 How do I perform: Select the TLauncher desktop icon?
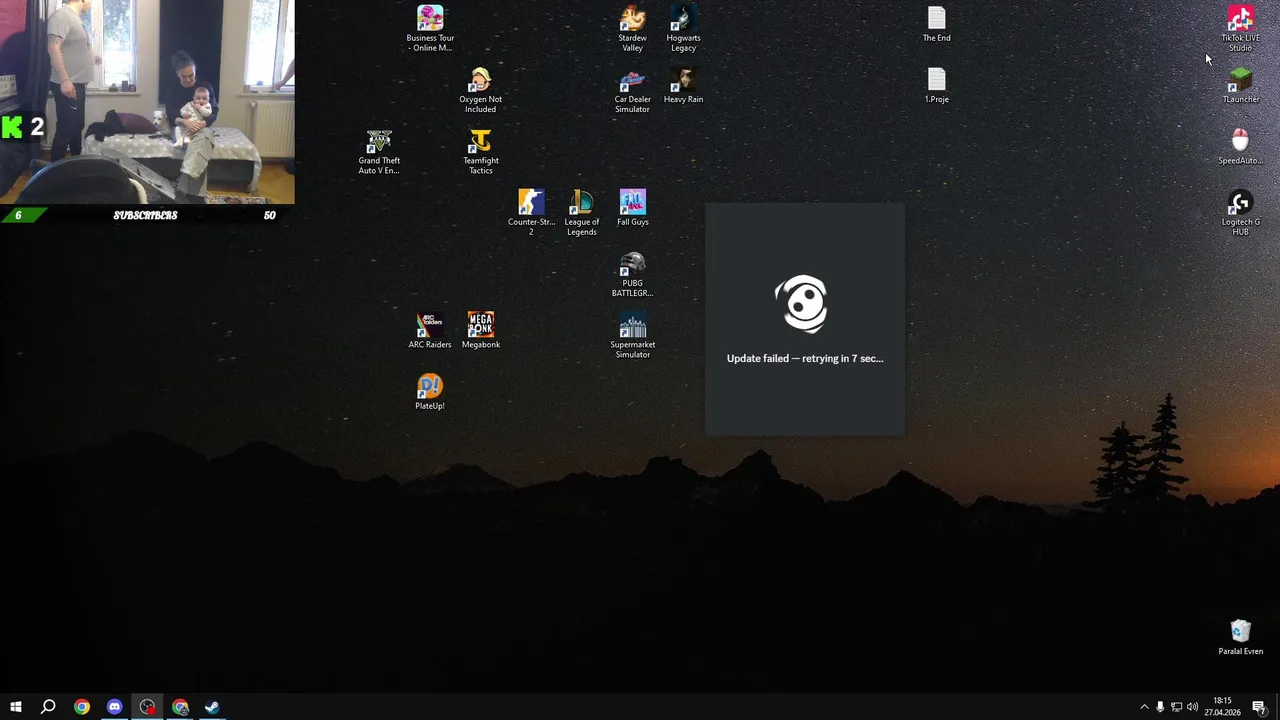[1240, 86]
